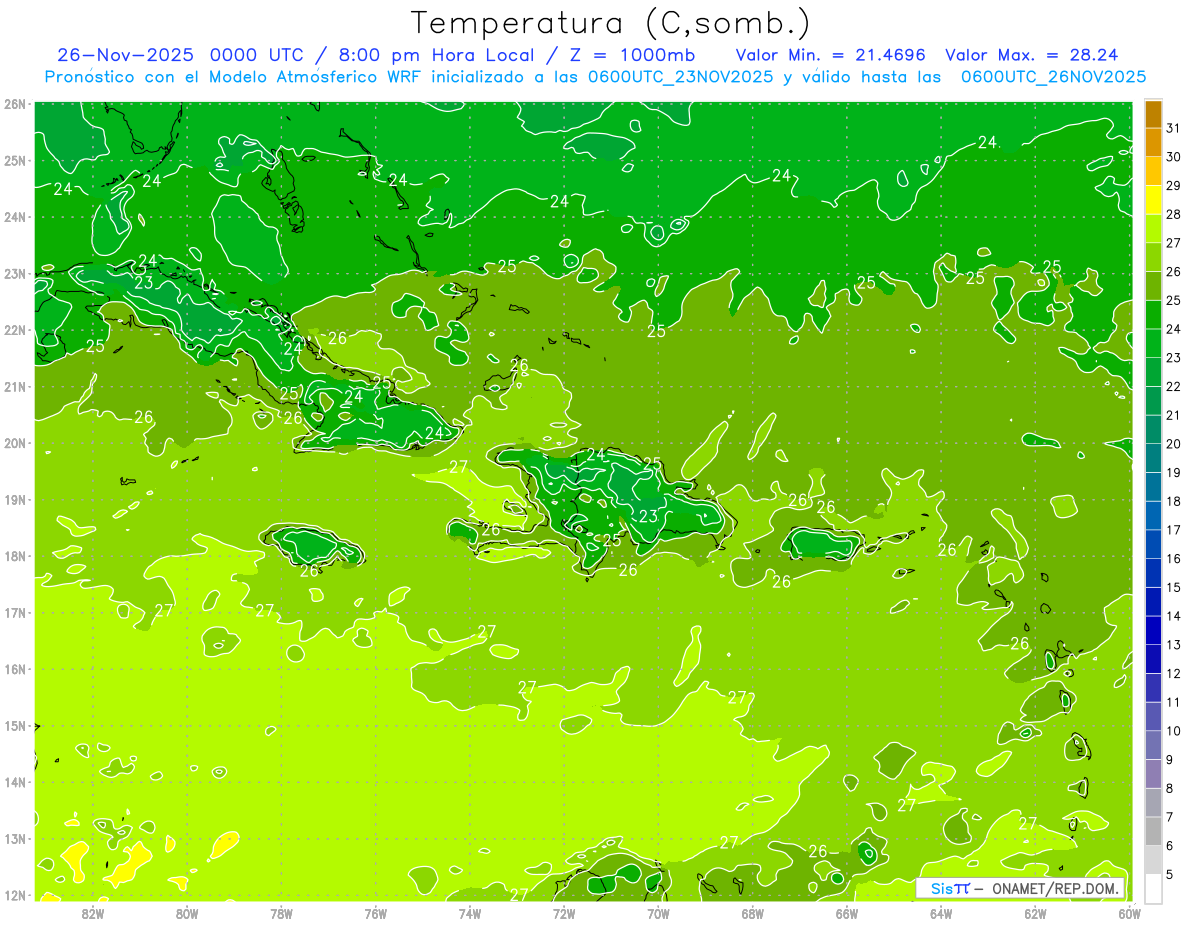Viewport: 1200px width, 927px height.
Task: Click the brown legend swatch above 31
Action: [1153, 114]
